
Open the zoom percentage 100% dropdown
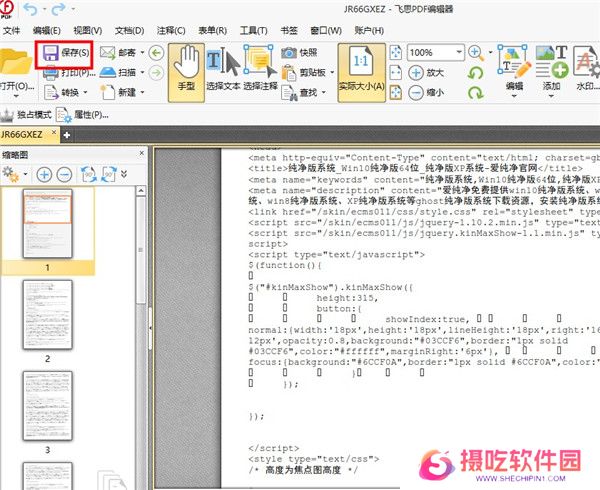click(x=458, y=52)
